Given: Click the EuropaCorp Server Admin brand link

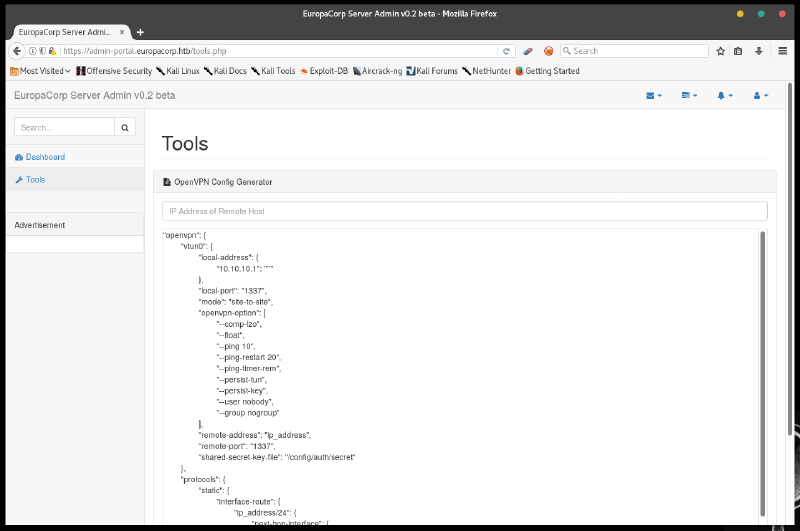Looking at the screenshot, I should click(94, 96).
